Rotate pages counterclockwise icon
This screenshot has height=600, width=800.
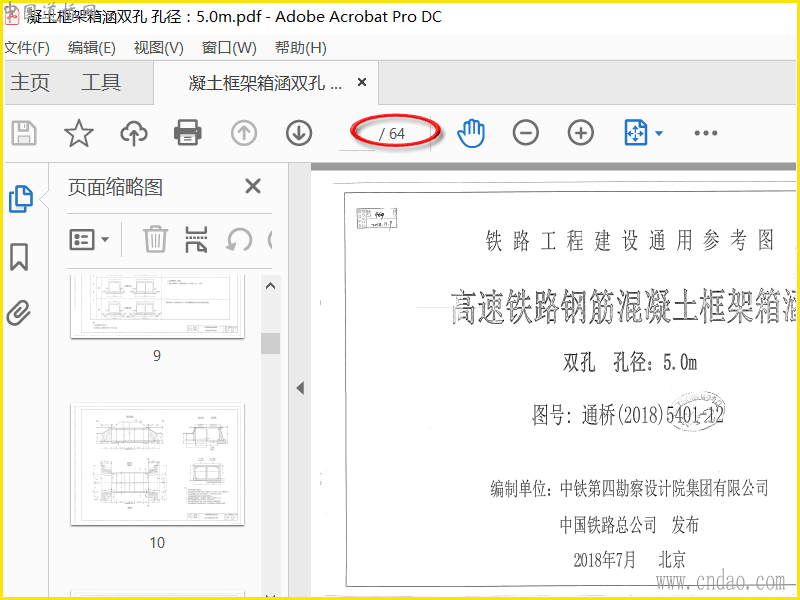(239, 239)
